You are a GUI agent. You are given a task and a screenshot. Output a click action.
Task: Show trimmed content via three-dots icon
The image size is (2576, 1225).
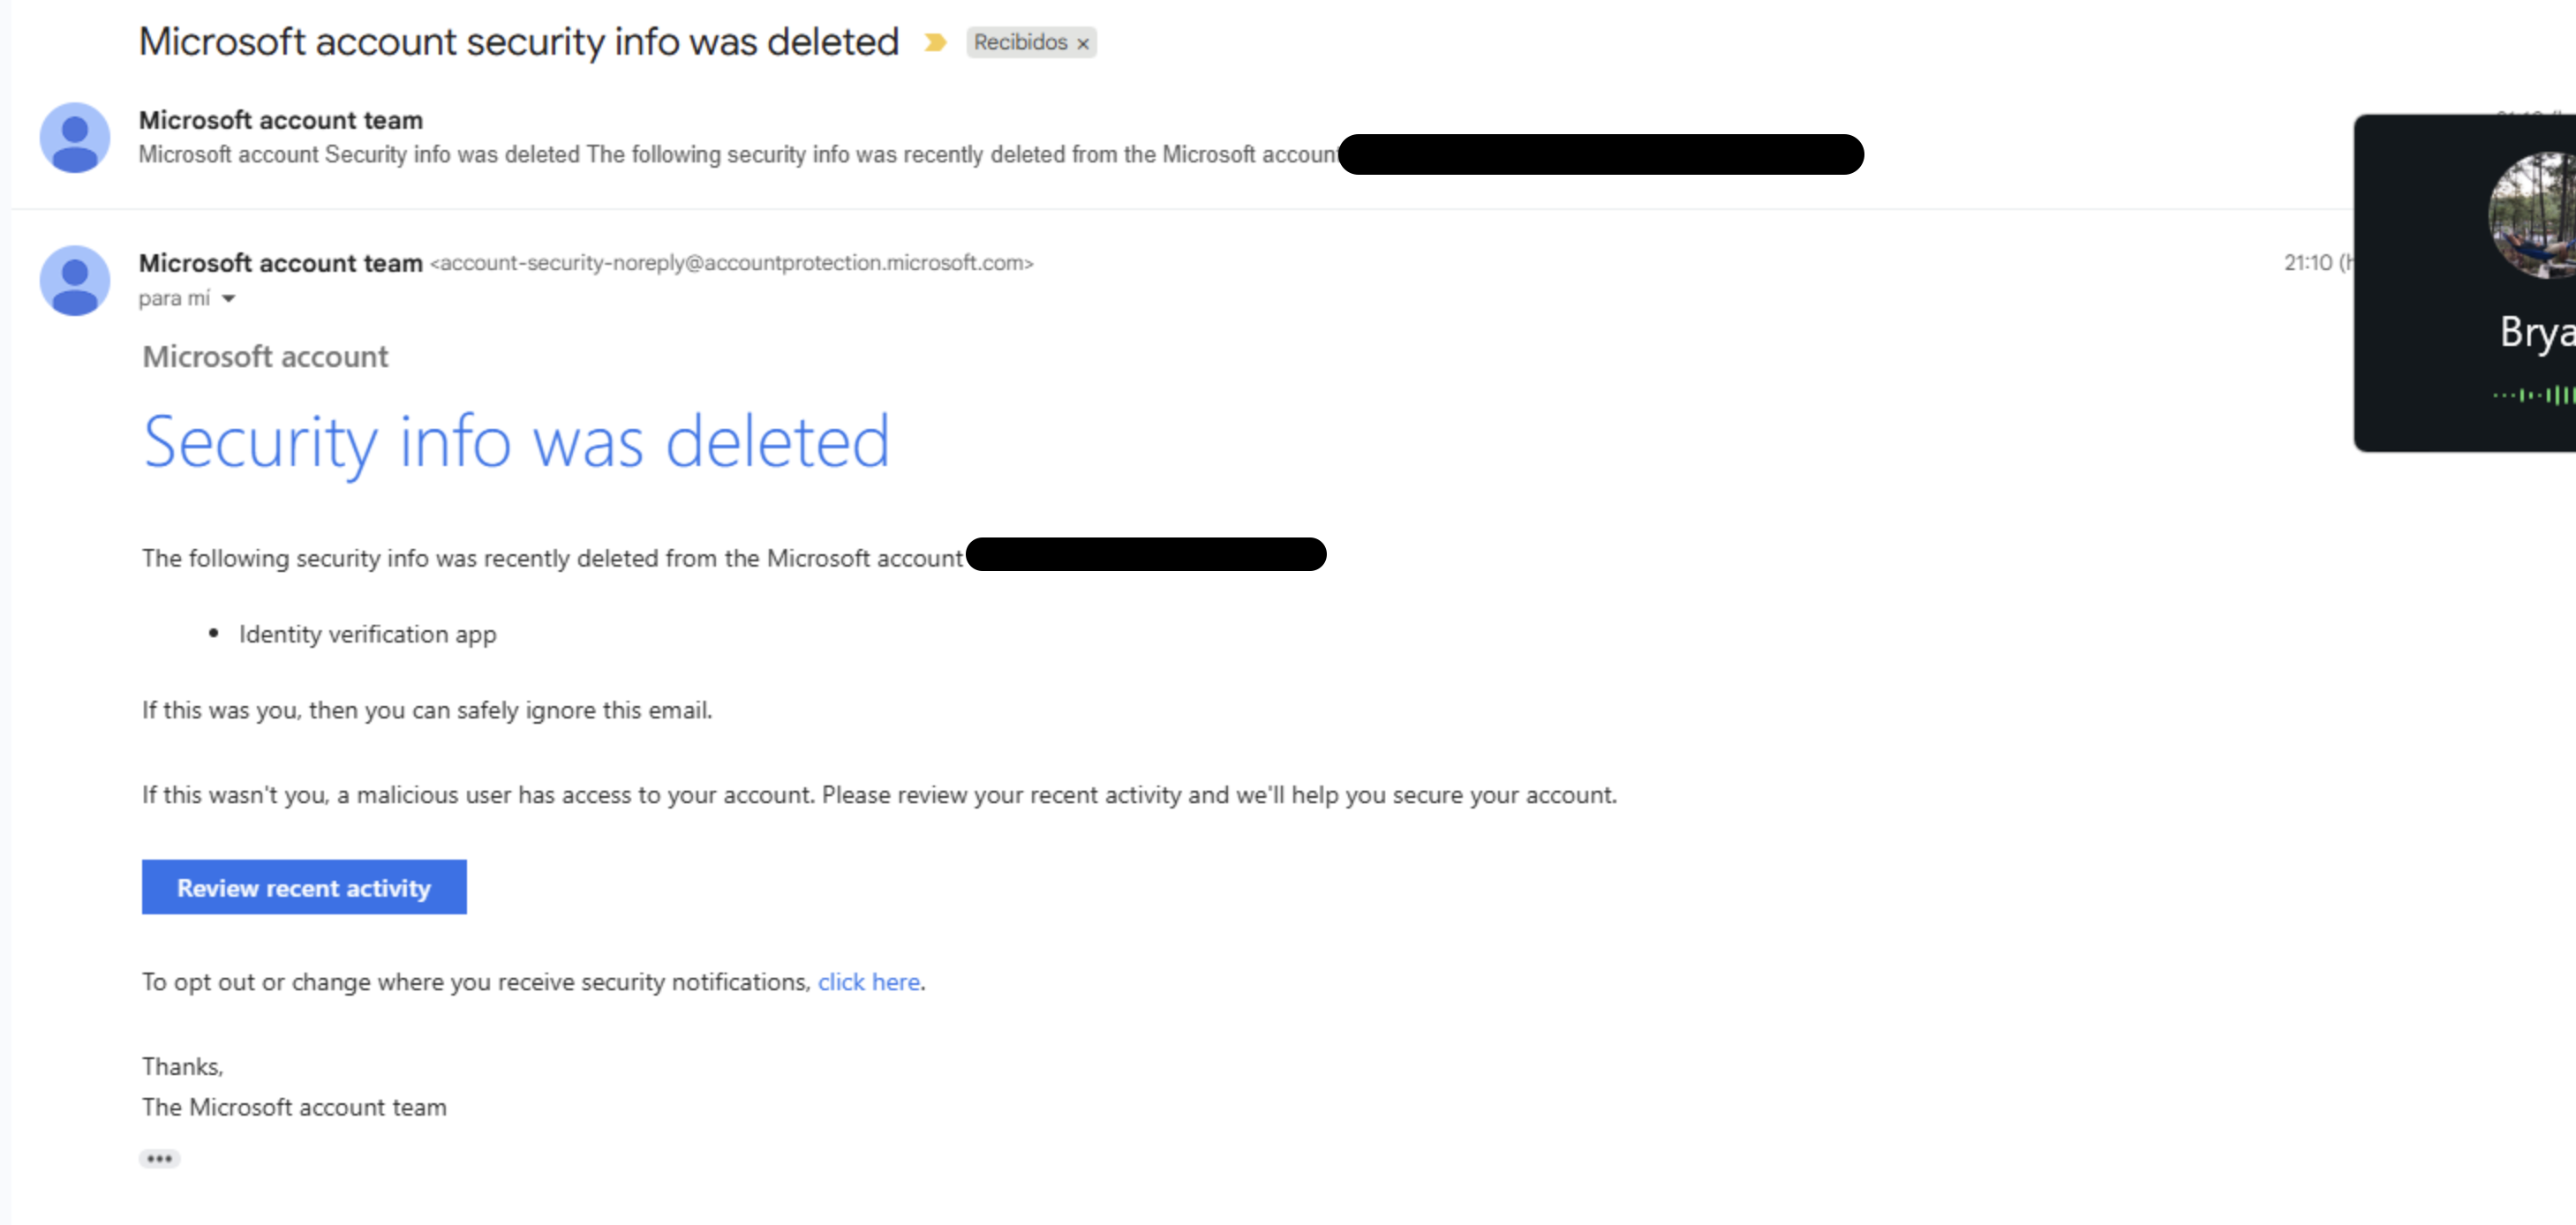click(x=159, y=1159)
